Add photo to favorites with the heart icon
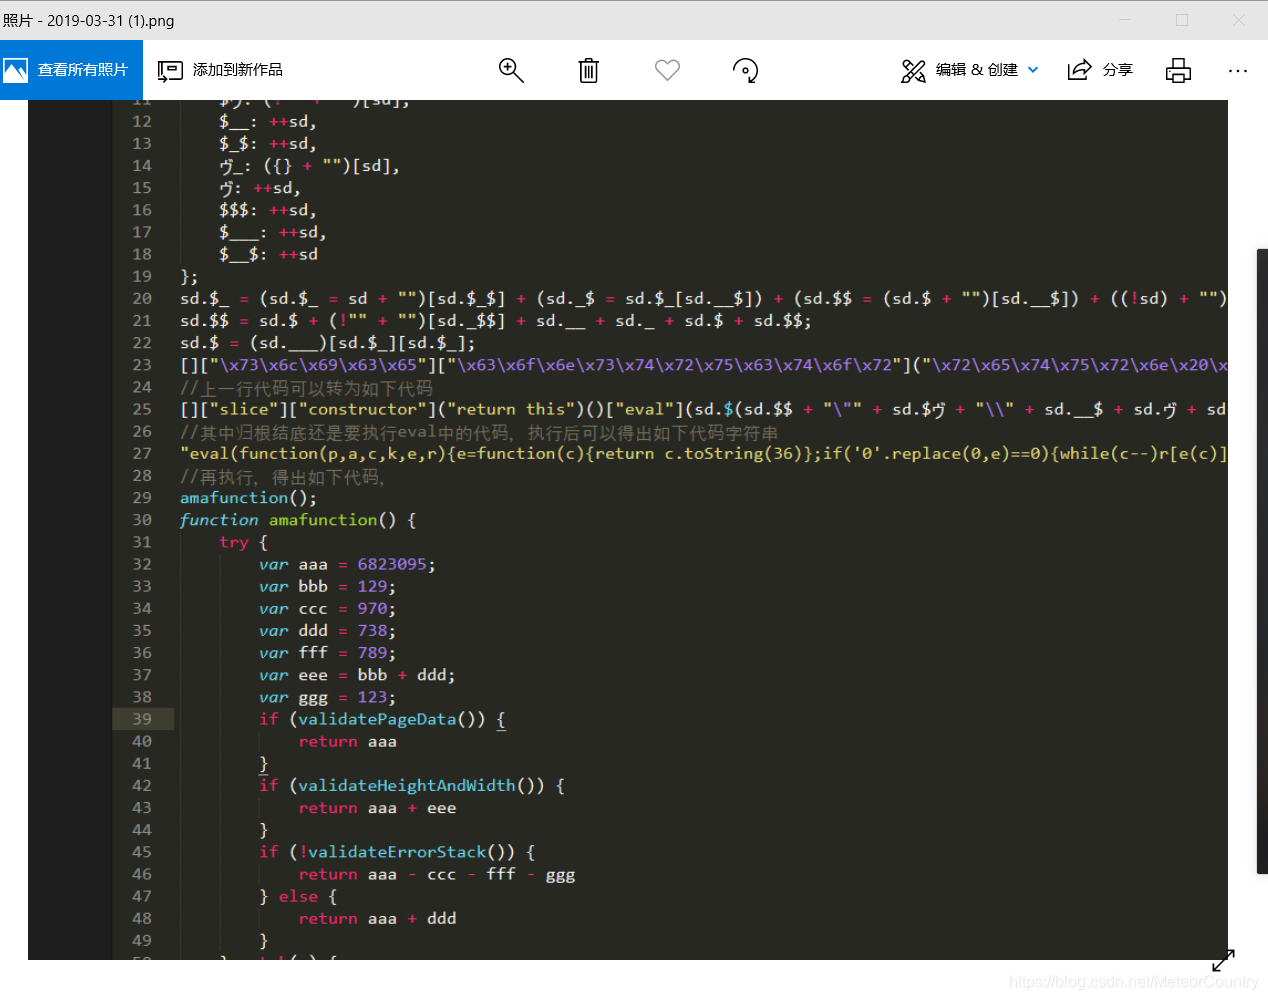The height and width of the screenshot is (1000, 1268). 667,70
